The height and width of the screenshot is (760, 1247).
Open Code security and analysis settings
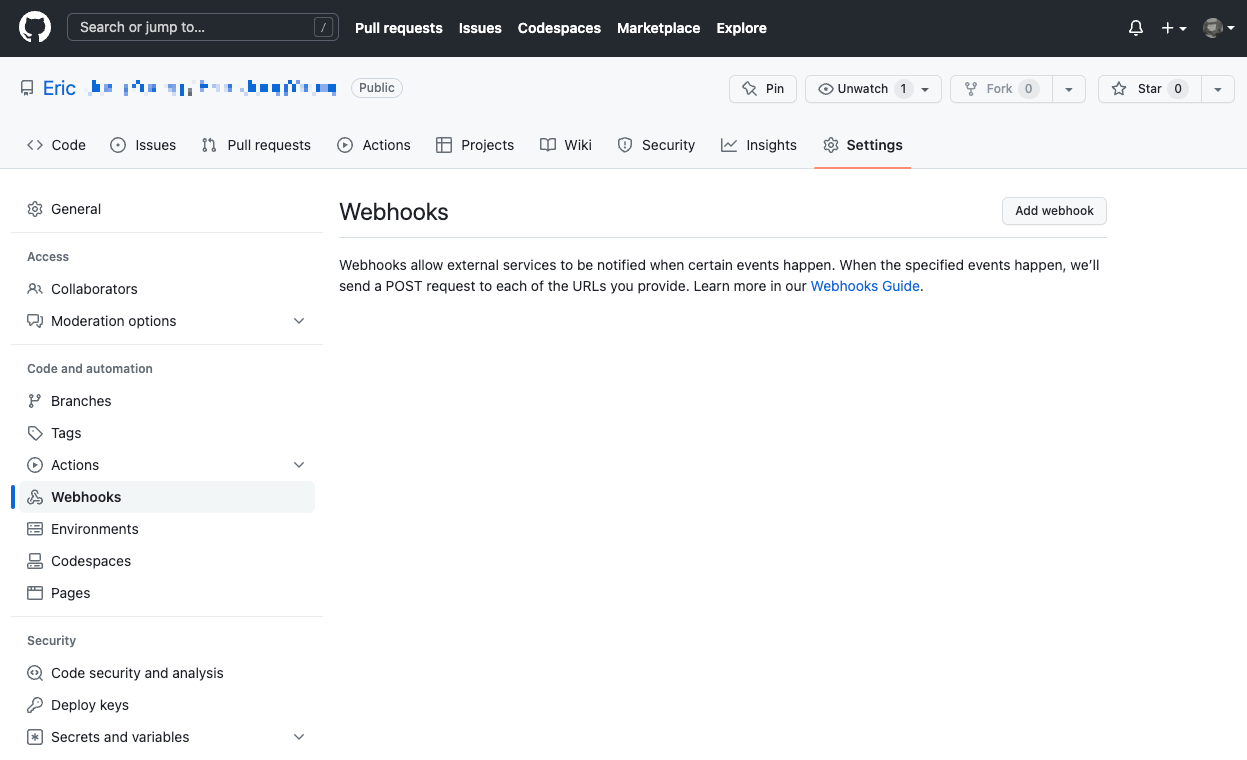[167, 673]
